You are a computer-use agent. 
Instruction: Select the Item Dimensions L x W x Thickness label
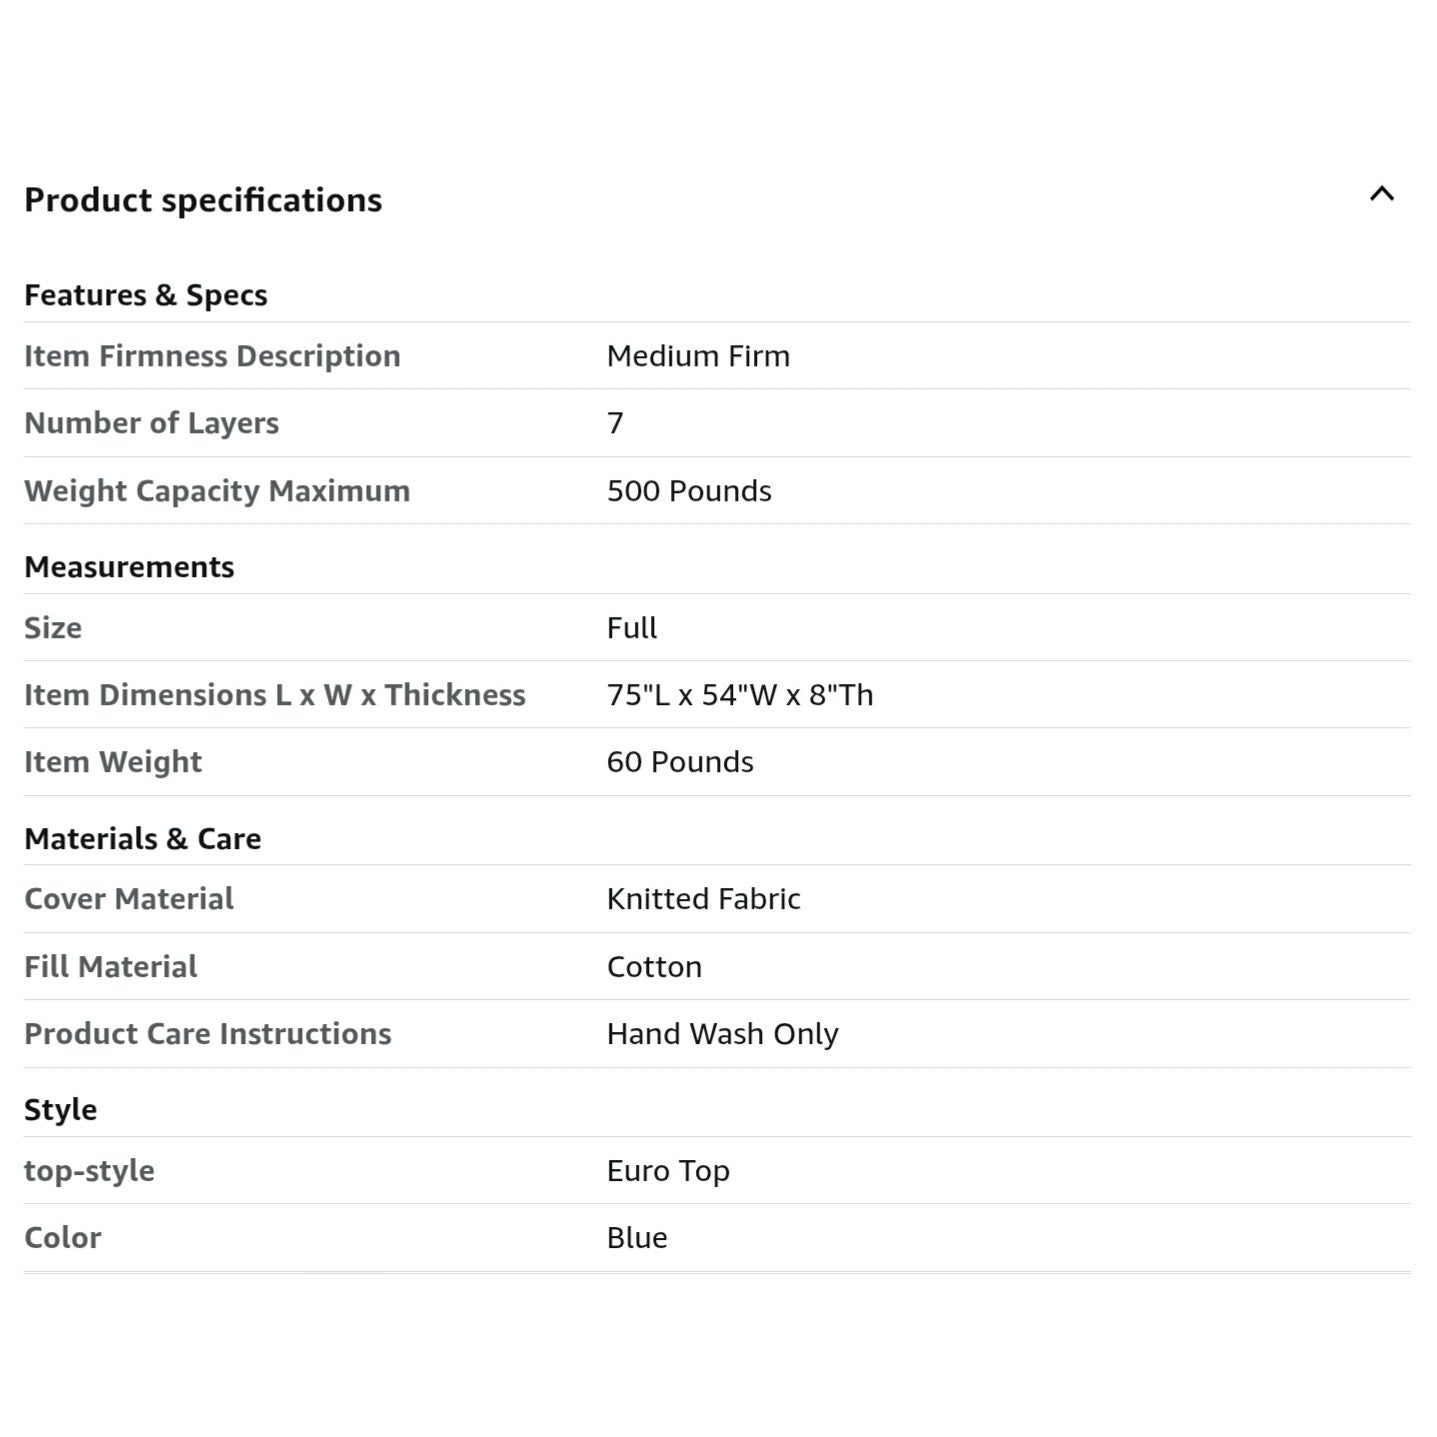(x=275, y=695)
